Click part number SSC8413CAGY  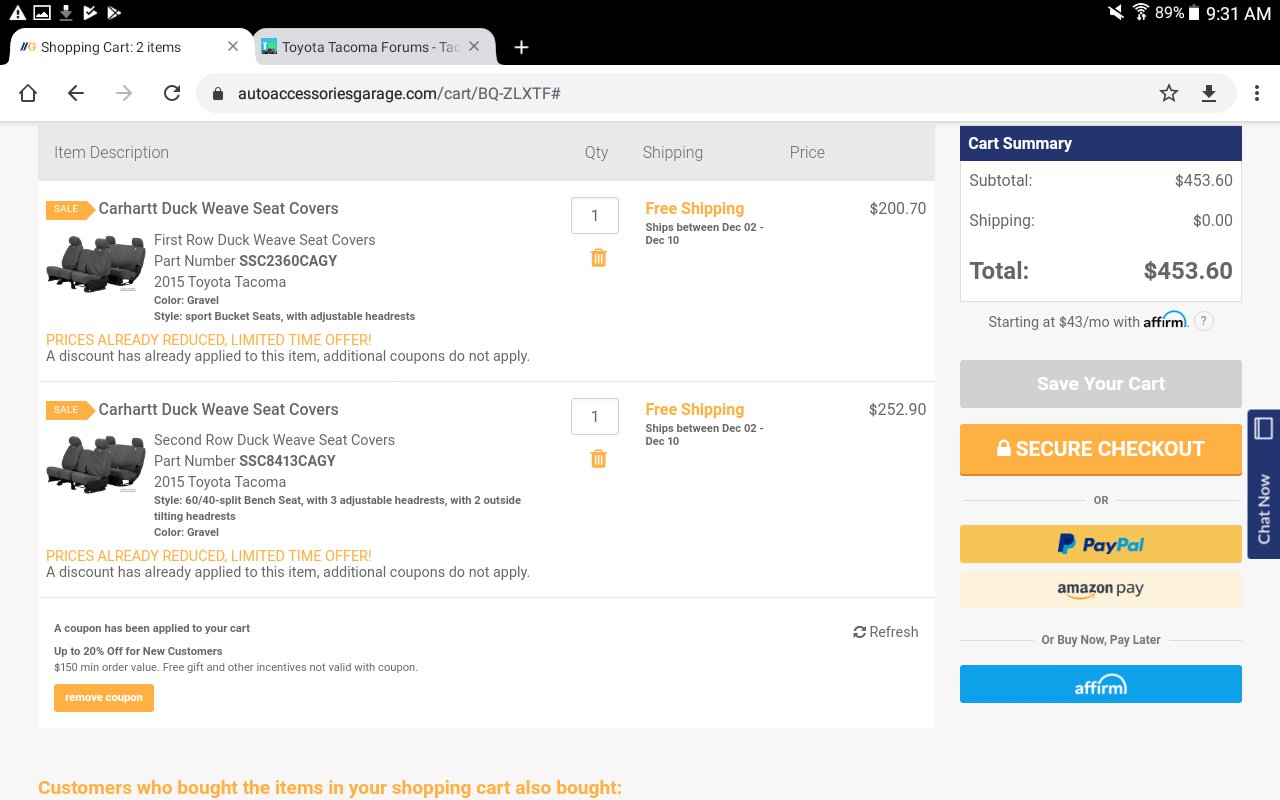pos(287,461)
